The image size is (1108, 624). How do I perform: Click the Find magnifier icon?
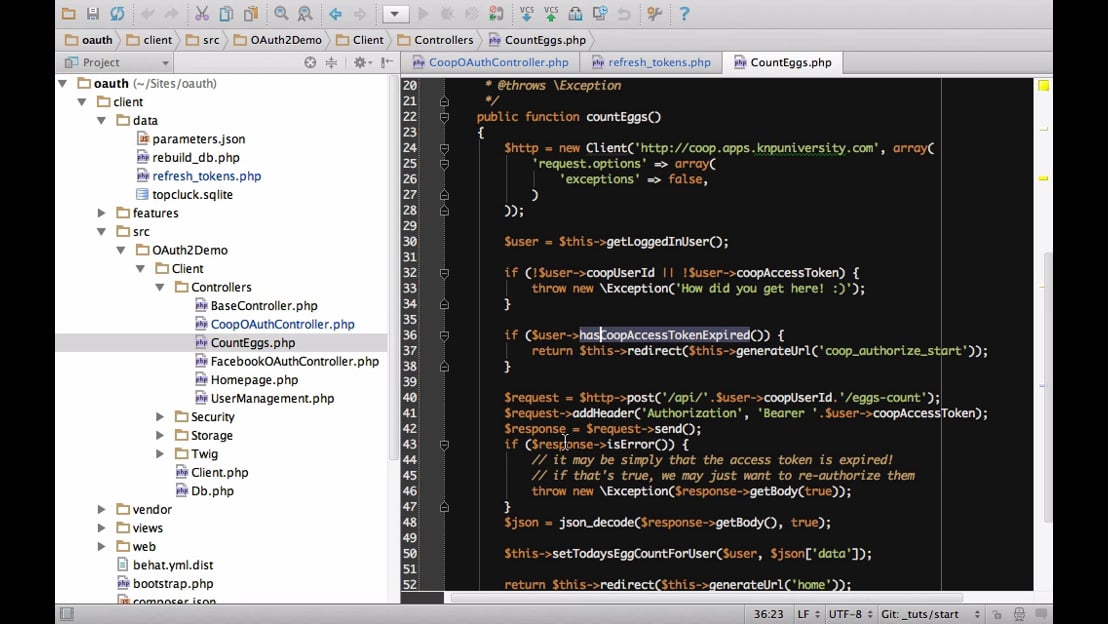[x=281, y=14]
